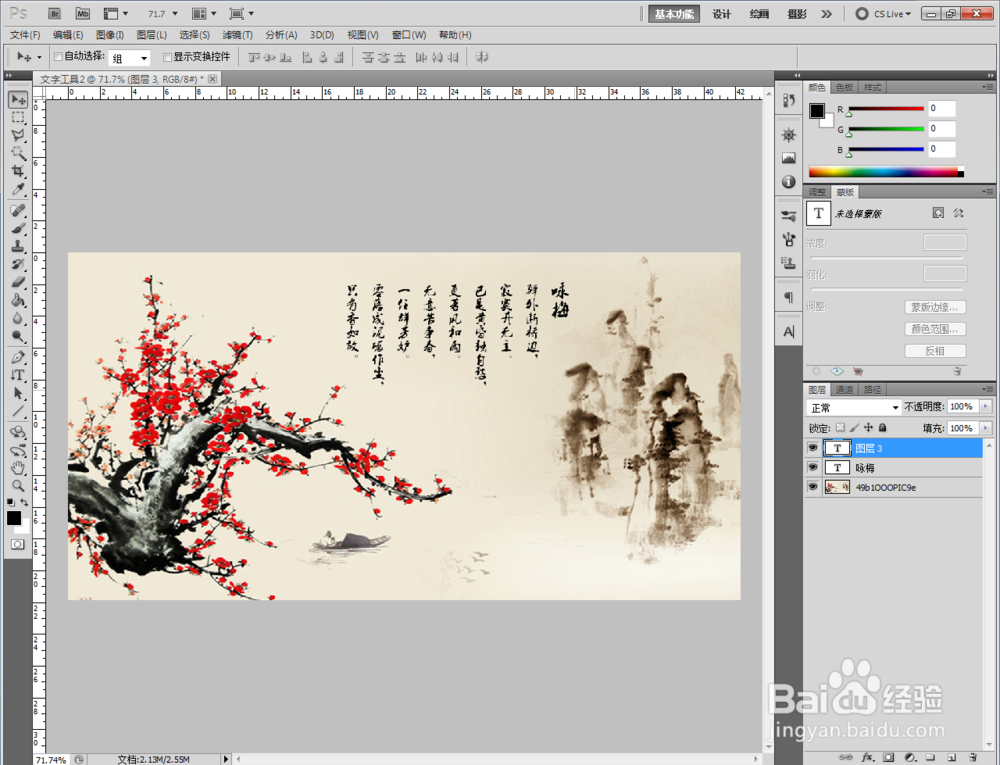Open the 填充 fill slider arrow
The height and width of the screenshot is (765, 1000).
[986, 428]
